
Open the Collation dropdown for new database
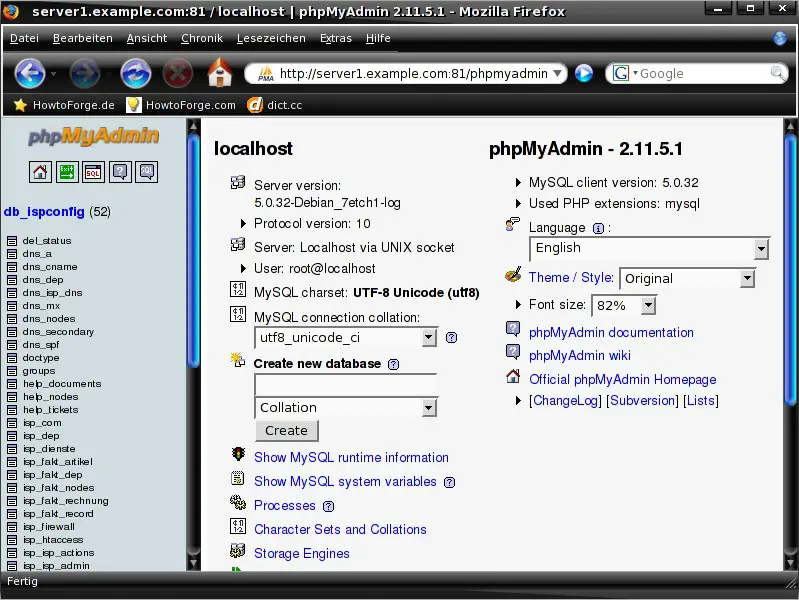[x=345, y=407]
